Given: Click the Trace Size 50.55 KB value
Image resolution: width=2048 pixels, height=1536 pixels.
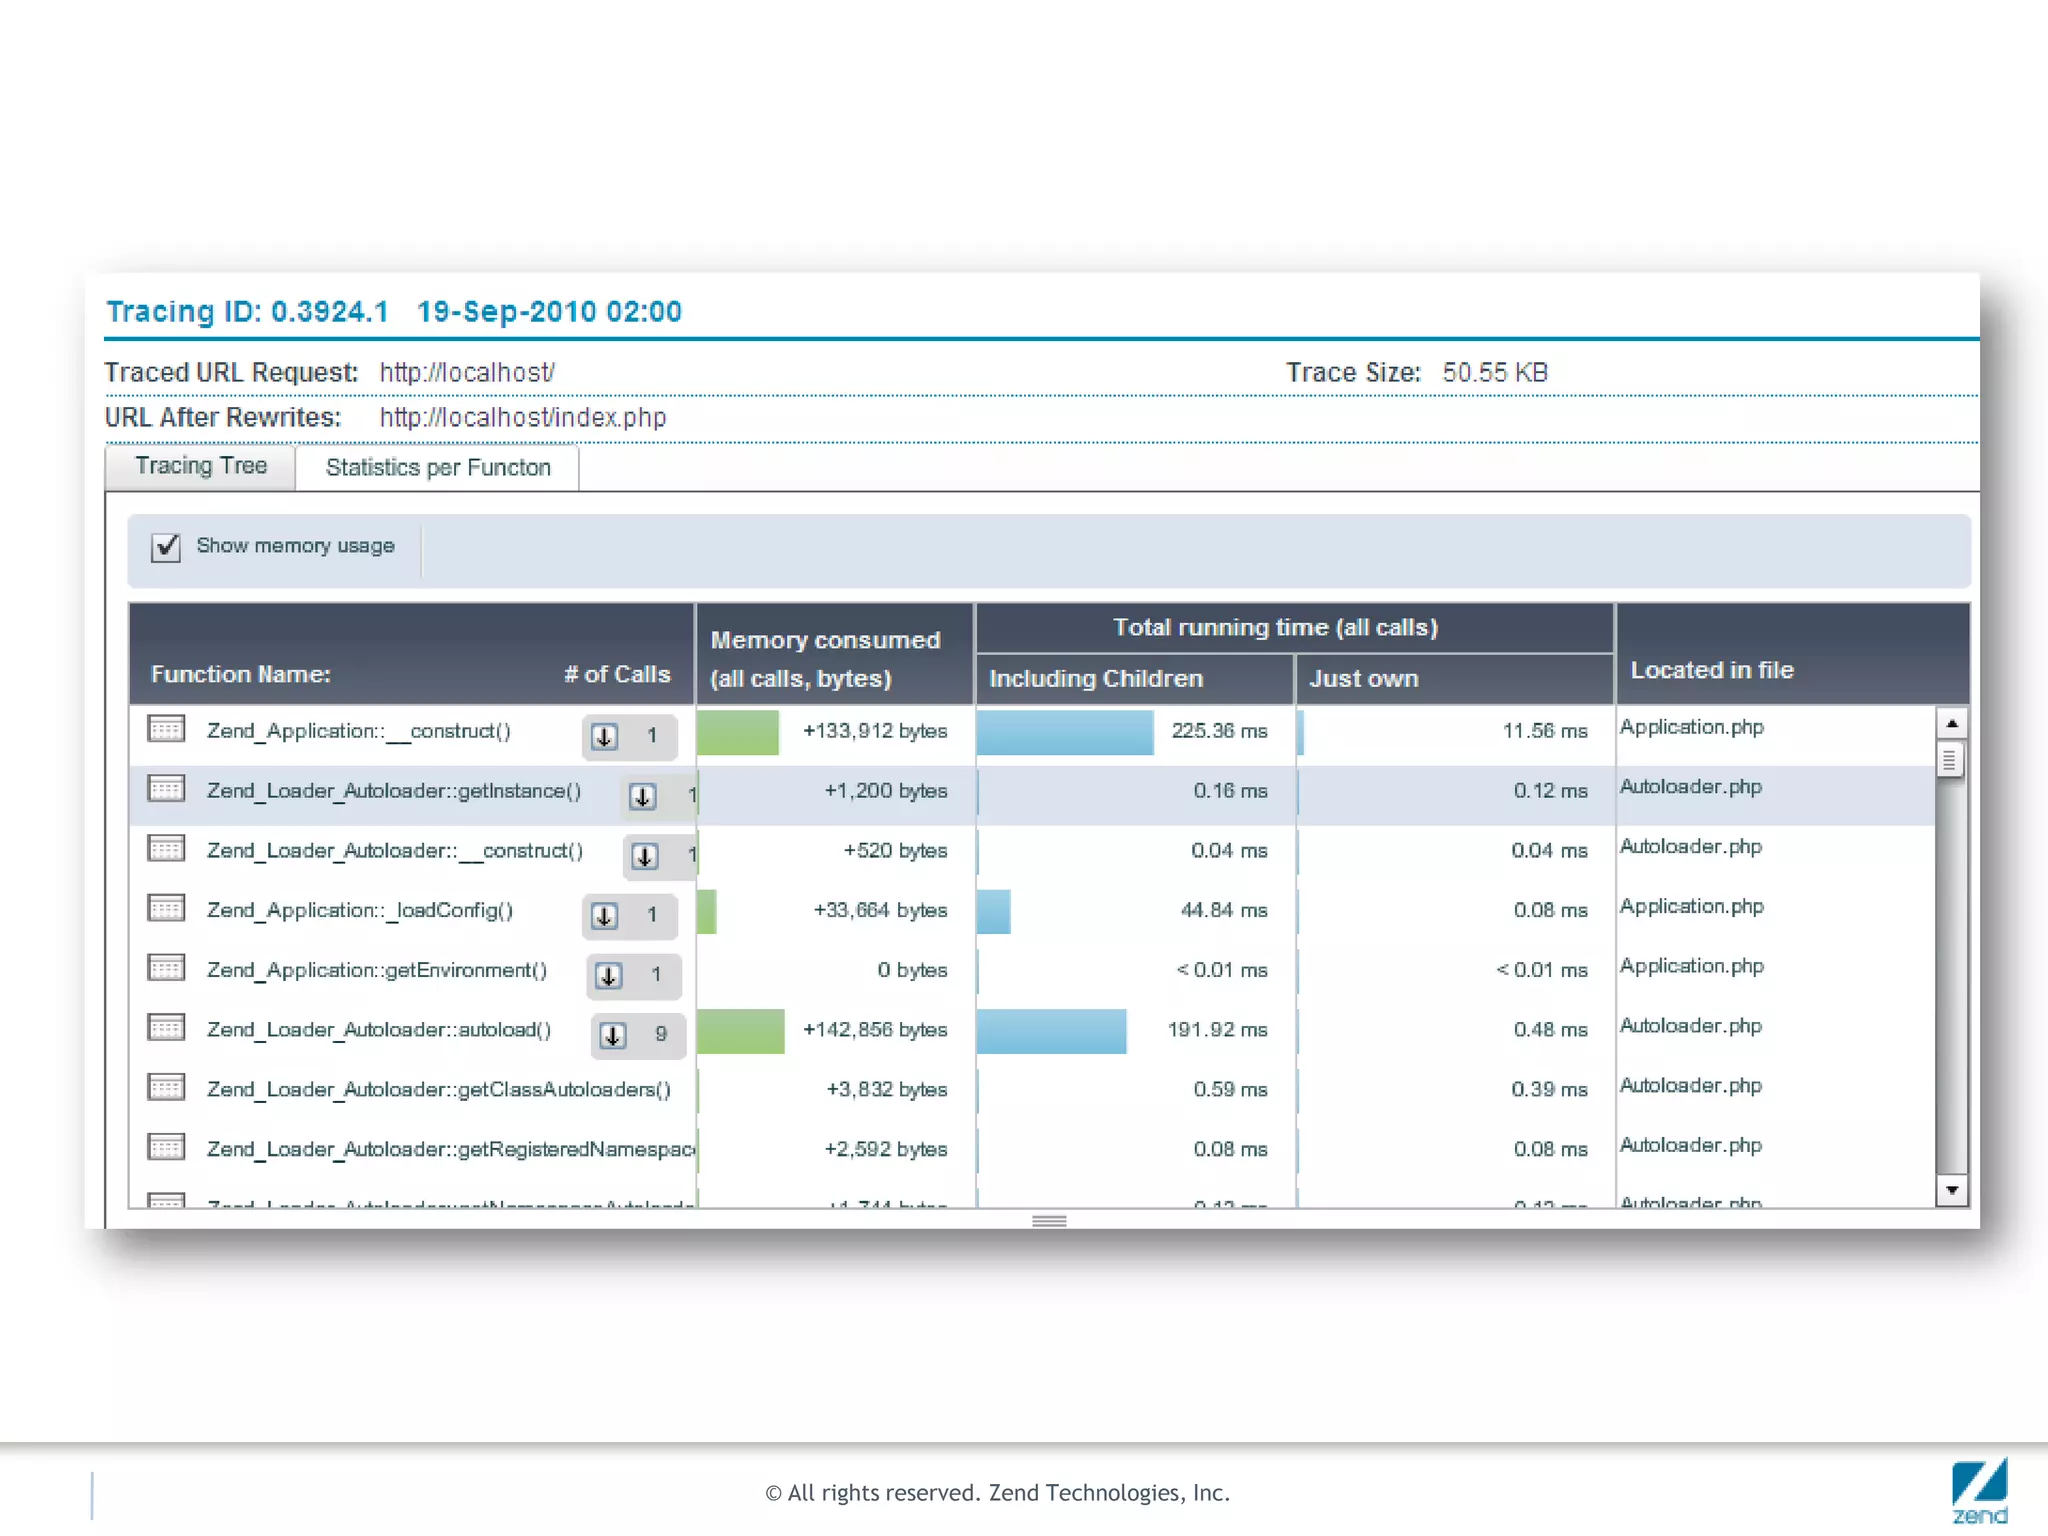Looking at the screenshot, I should (x=1494, y=373).
